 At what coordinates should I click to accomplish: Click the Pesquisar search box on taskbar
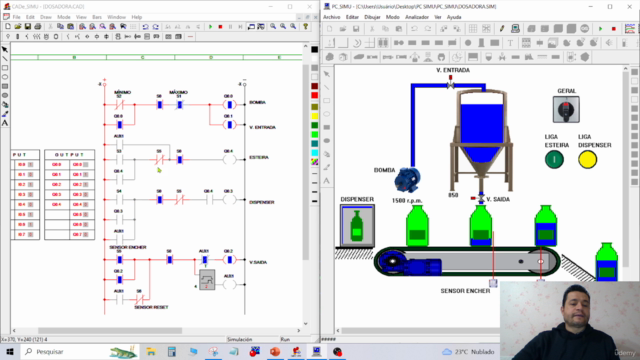point(80,351)
